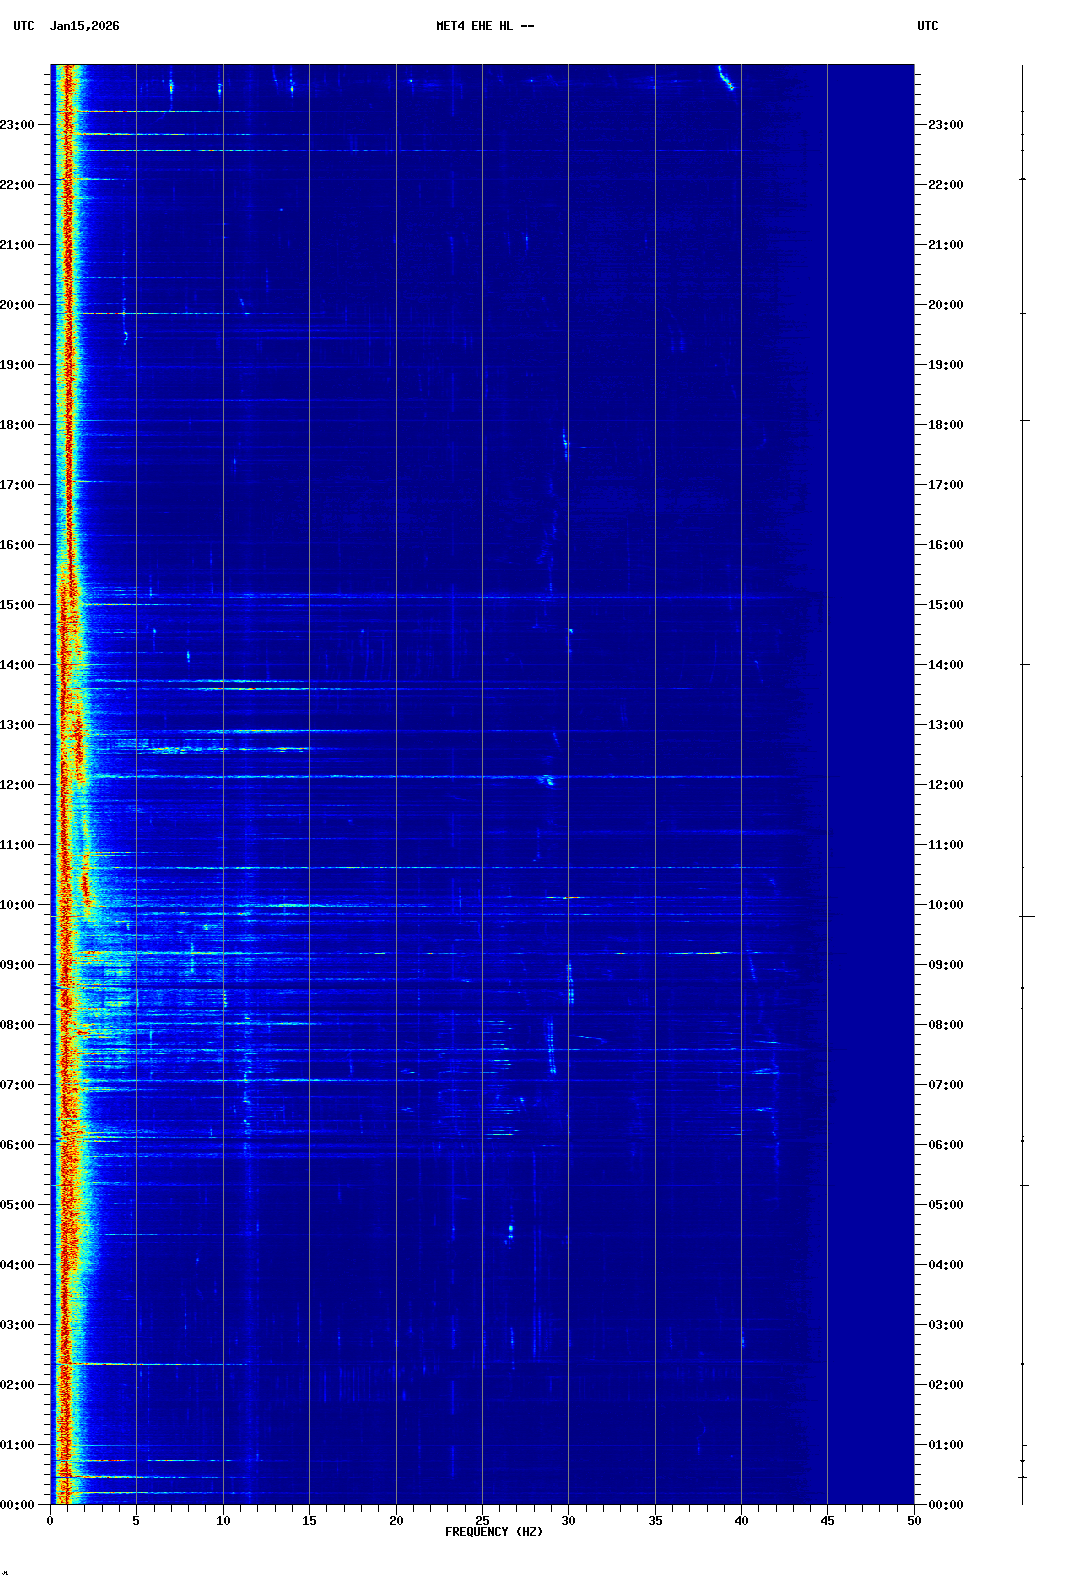The image size is (1066, 1584).
Task: Click the Jan15,2026 date label
Action: [x=84, y=26]
